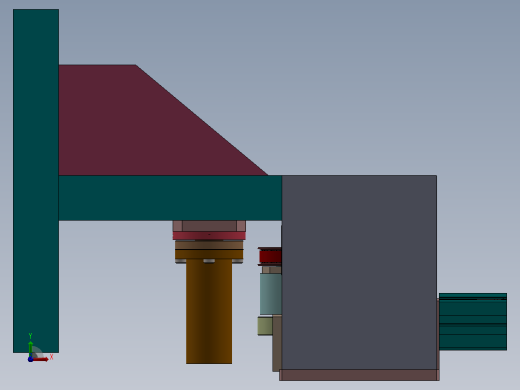
Task: Select the tan vertical bracket beside housing
Action: pos(277,343)
